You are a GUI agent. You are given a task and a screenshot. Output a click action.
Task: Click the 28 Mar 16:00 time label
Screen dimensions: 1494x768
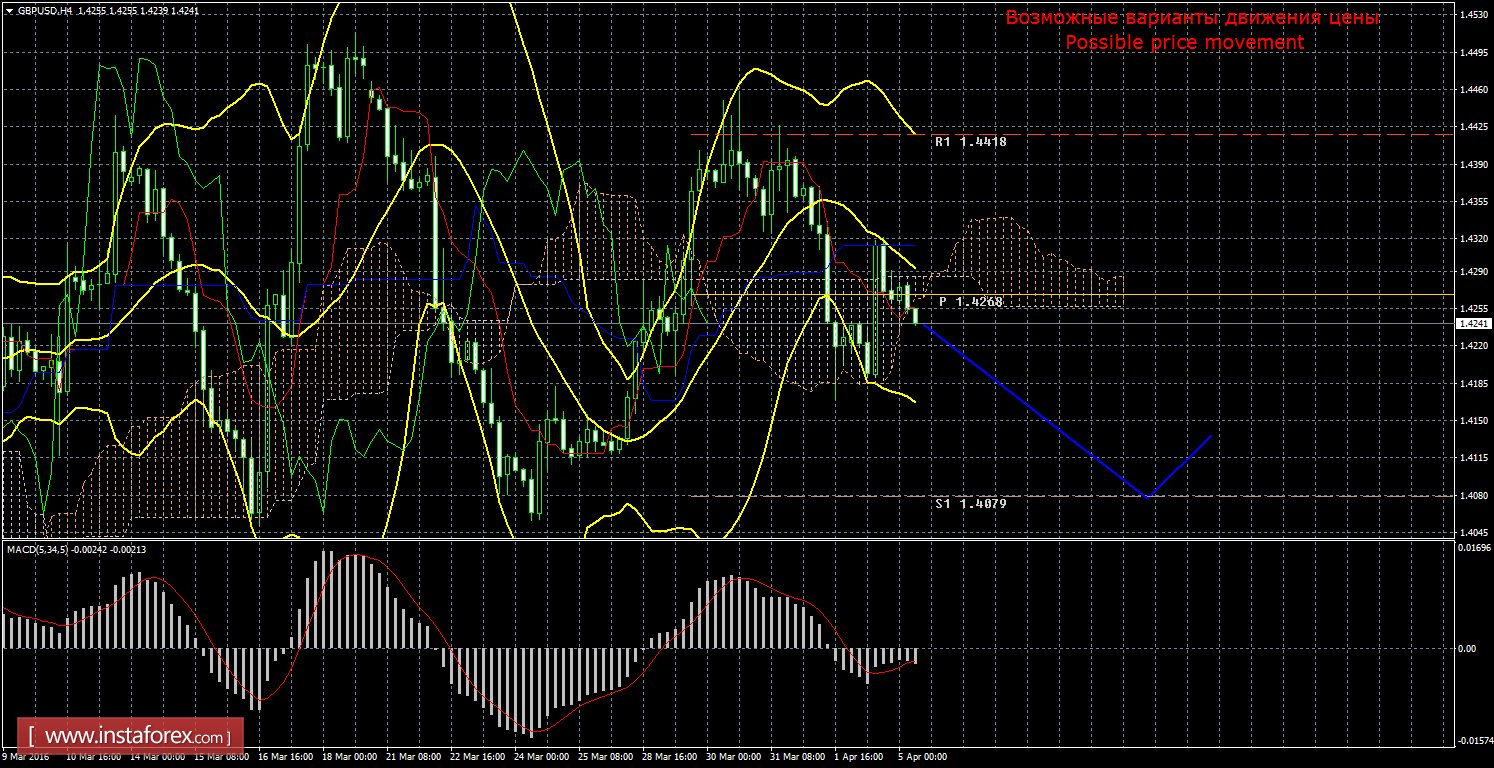pos(670,758)
